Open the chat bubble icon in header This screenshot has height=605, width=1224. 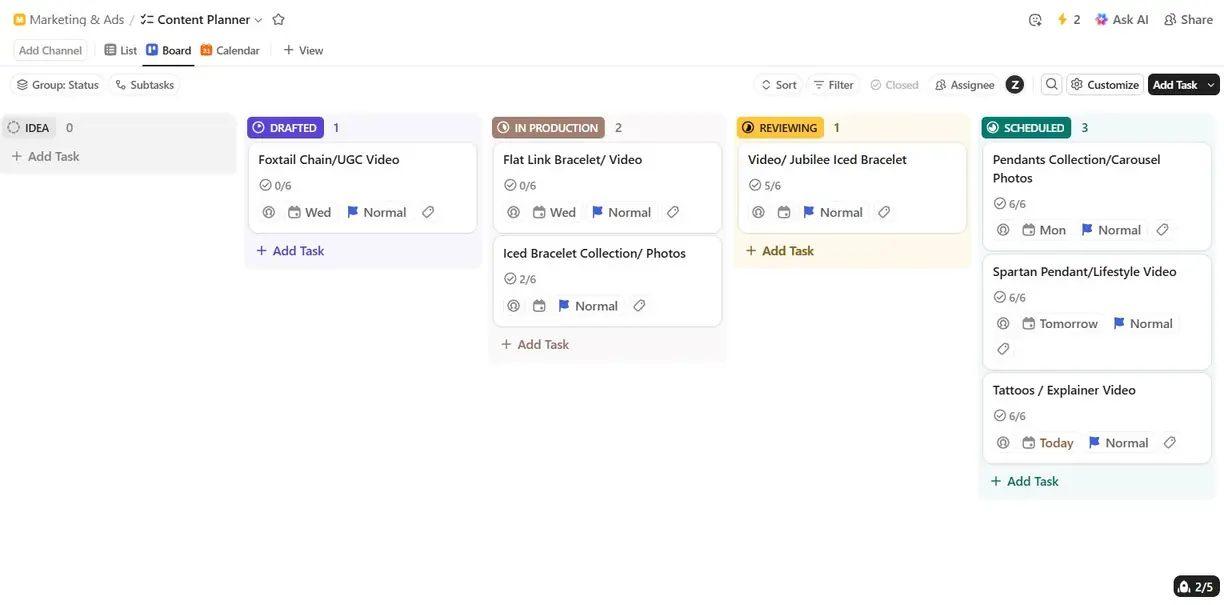[x=1035, y=19]
